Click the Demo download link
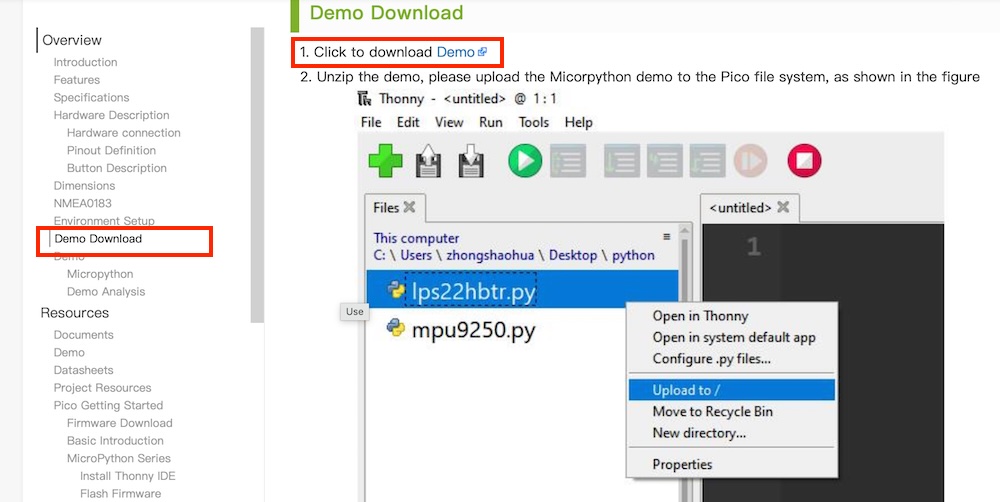 (455, 51)
